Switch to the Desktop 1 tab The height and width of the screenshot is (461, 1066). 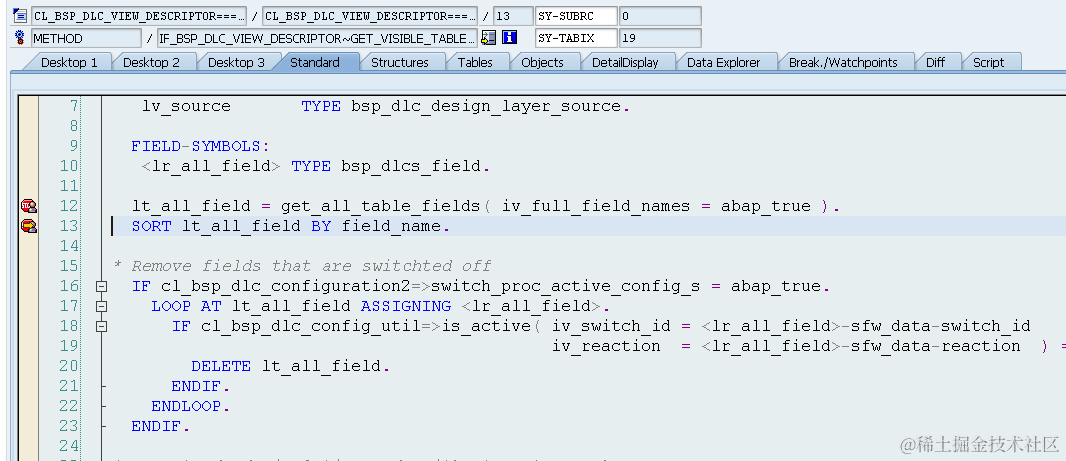69,62
